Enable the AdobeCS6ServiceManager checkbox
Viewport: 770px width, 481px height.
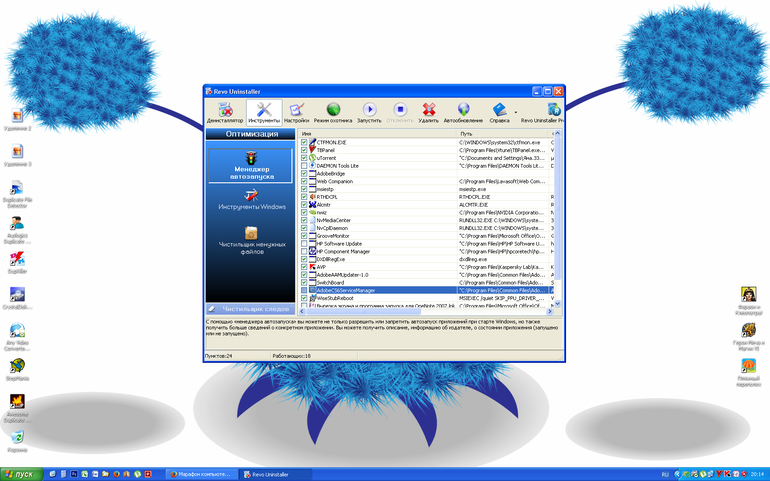[304, 290]
